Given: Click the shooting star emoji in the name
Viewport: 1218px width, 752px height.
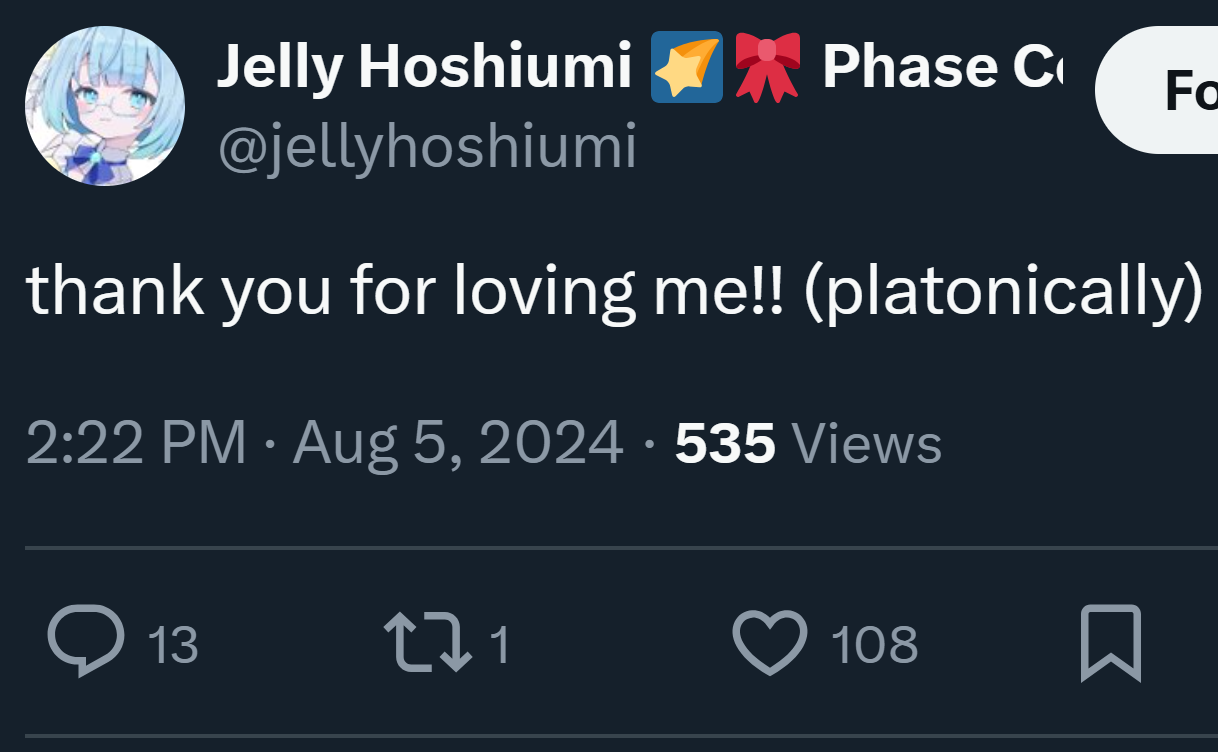Looking at the screenshot, I should click(686, 67).
